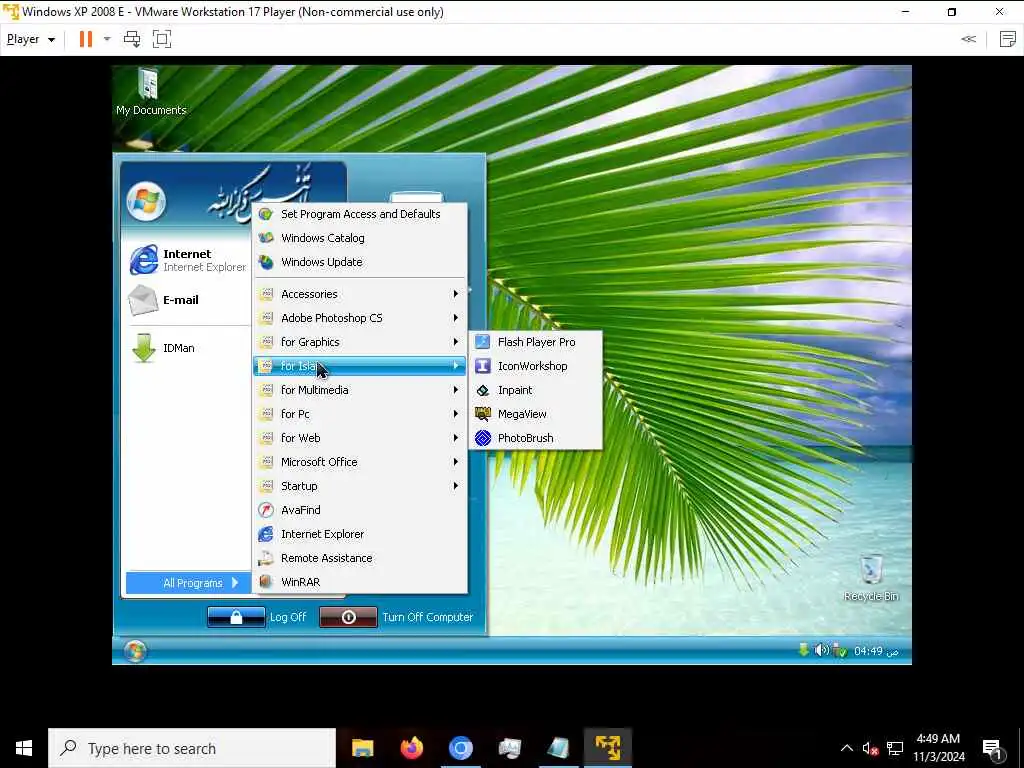Click the Log Off button
This screenshot has height=768, width=1024.
pos(257,617)
